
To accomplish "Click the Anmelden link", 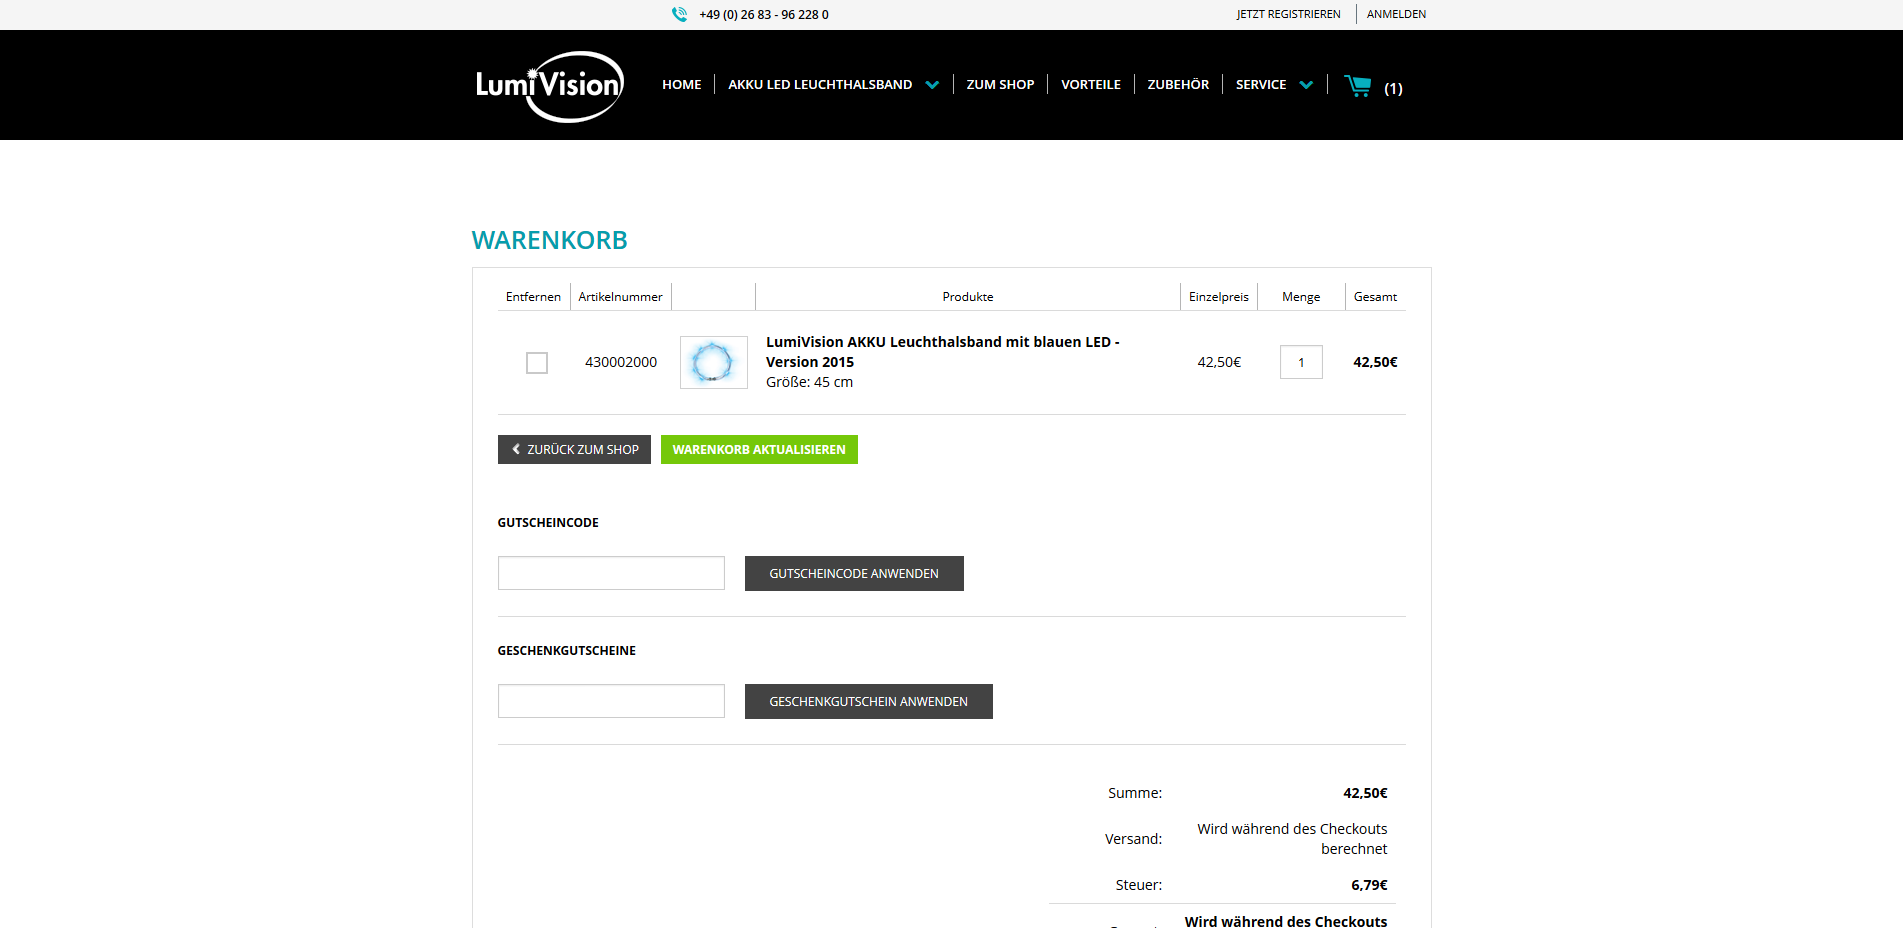I will (x=1396, y=14).
